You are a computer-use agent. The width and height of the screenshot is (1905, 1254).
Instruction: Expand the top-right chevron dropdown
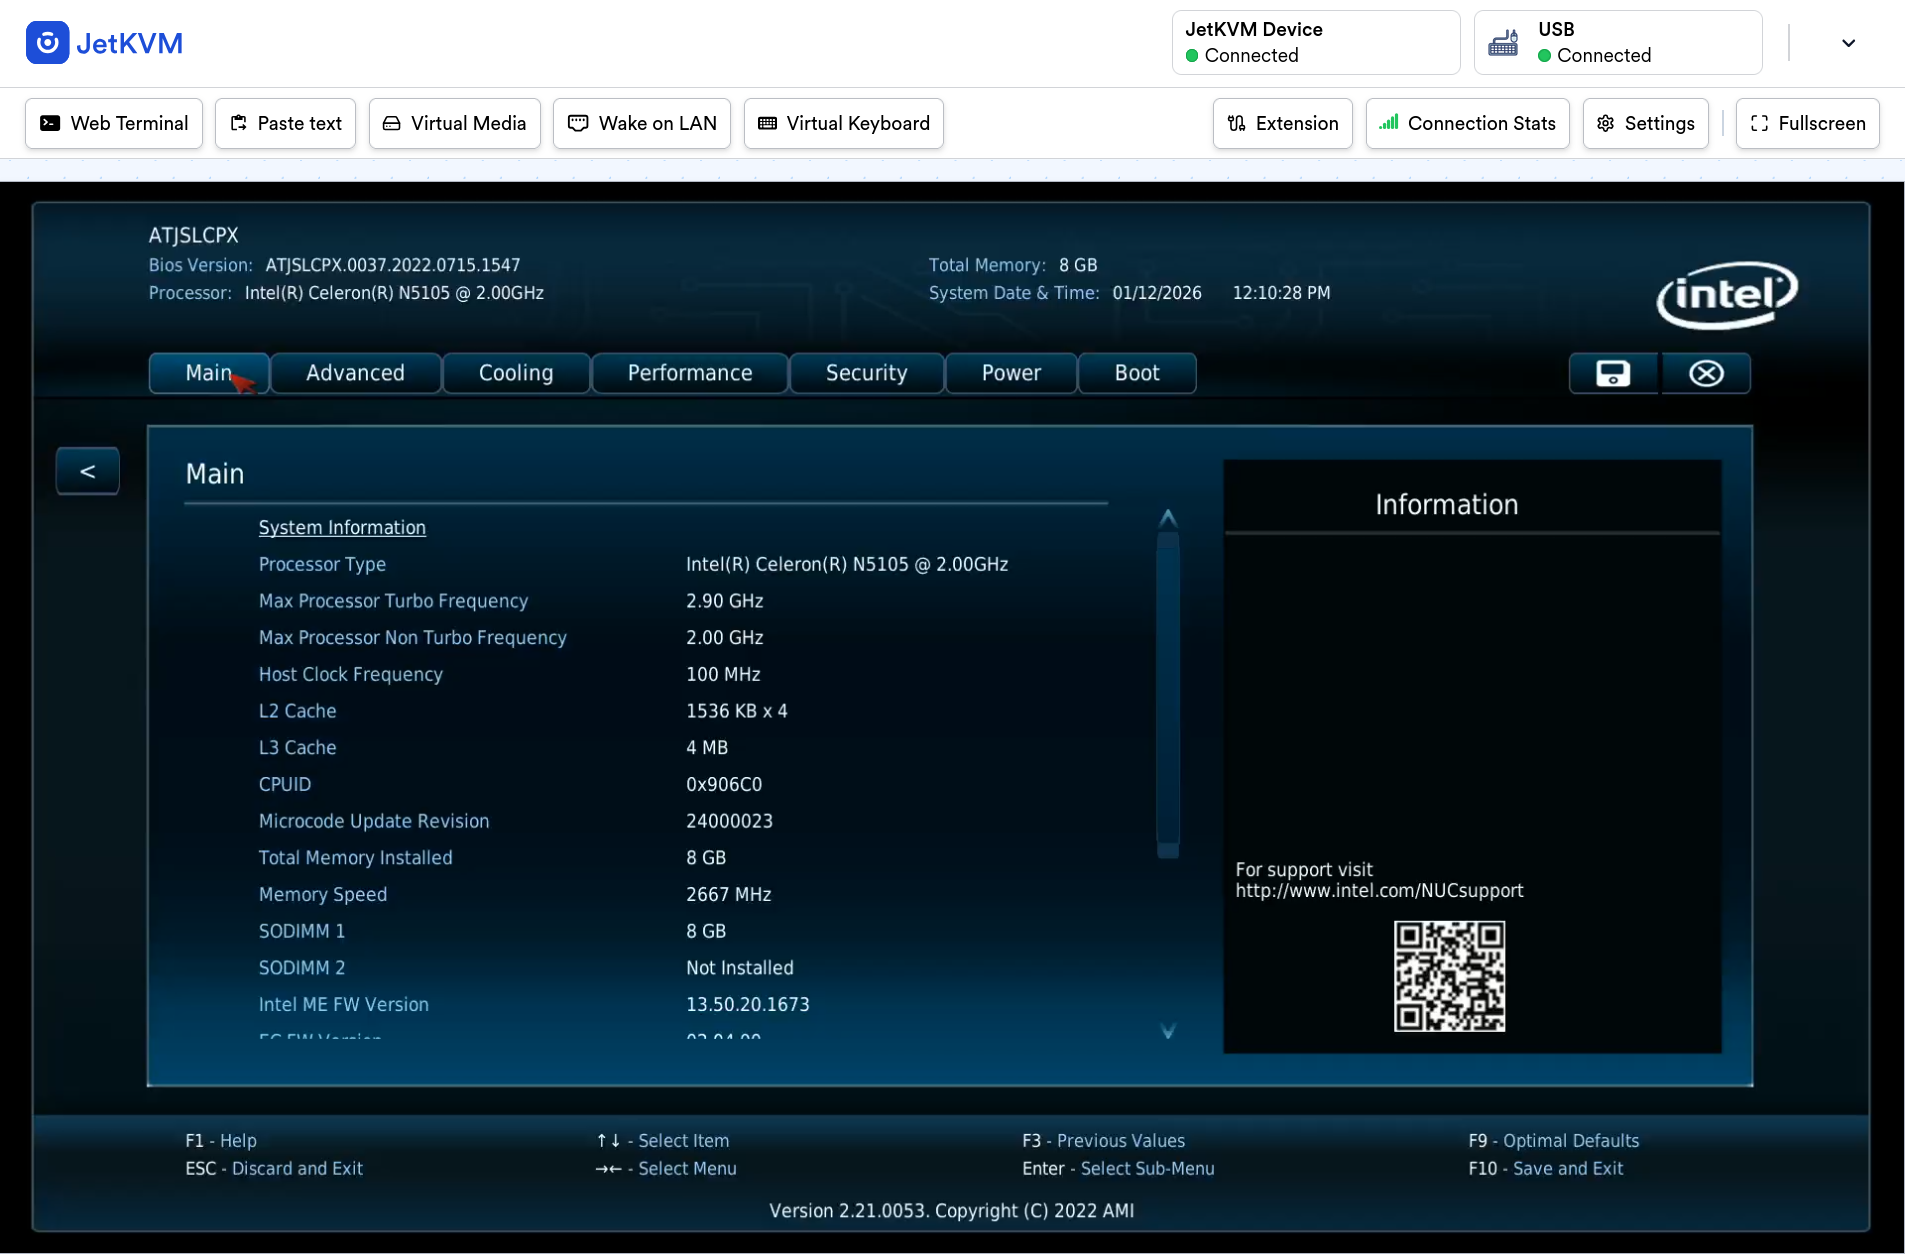(x=1848, y=43)
